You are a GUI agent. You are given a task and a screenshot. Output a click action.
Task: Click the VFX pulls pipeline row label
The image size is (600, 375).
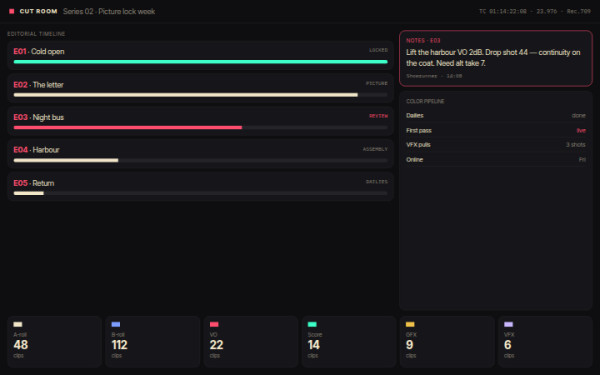pyautogui.click(x=418, y=145)
